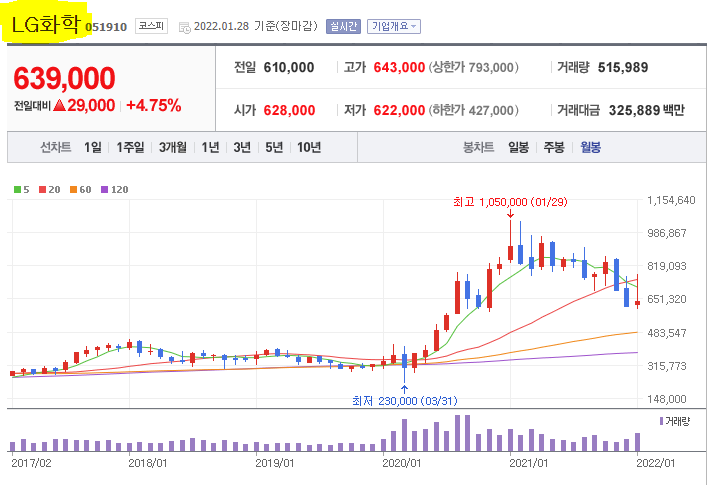The height and width of the screenshot is (485, 707).
Task: Click the red 20 moving average swatch
Action: click(x=43, y=190)
